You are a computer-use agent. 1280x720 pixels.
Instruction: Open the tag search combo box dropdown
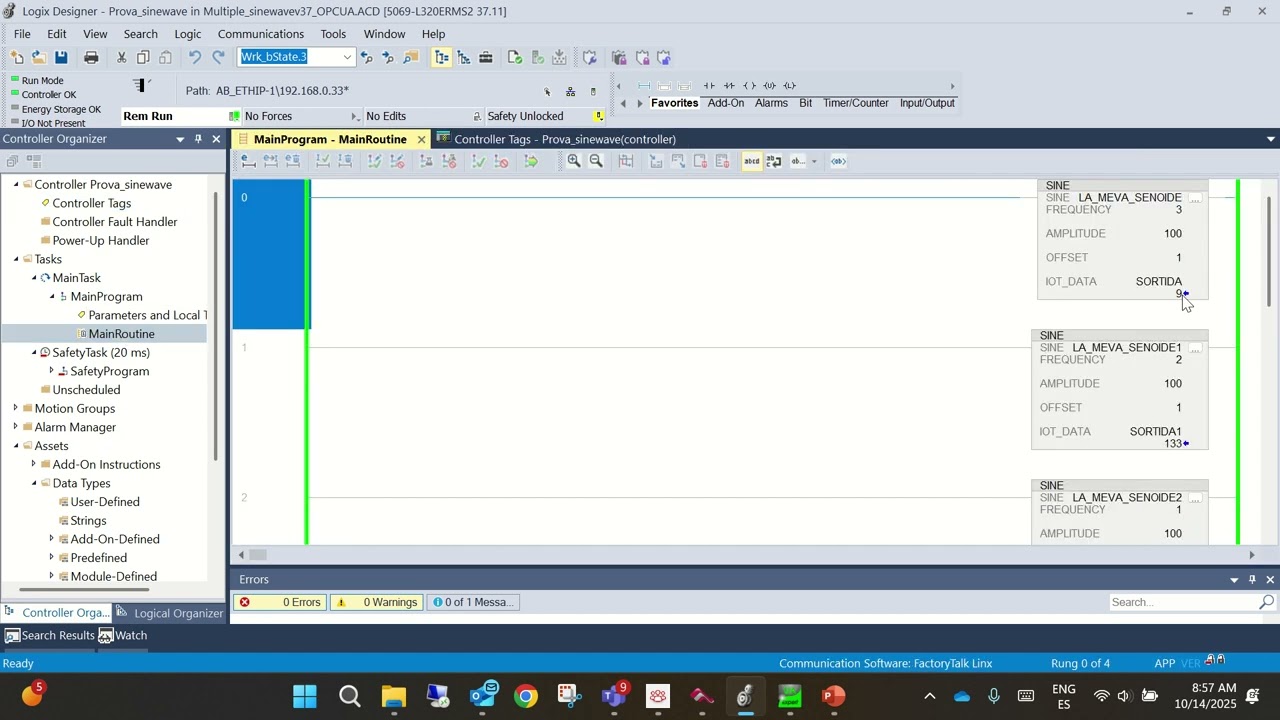coord(347,57)
